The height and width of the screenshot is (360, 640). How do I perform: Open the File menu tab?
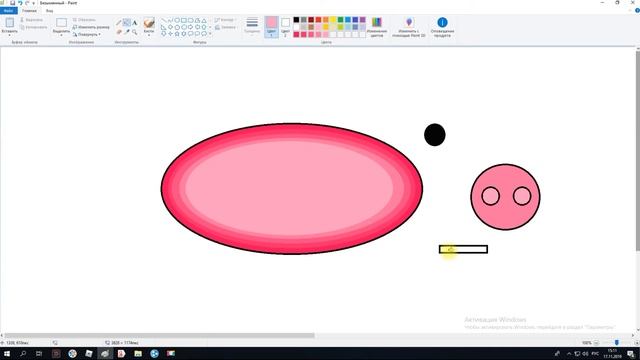coord(9,11)
